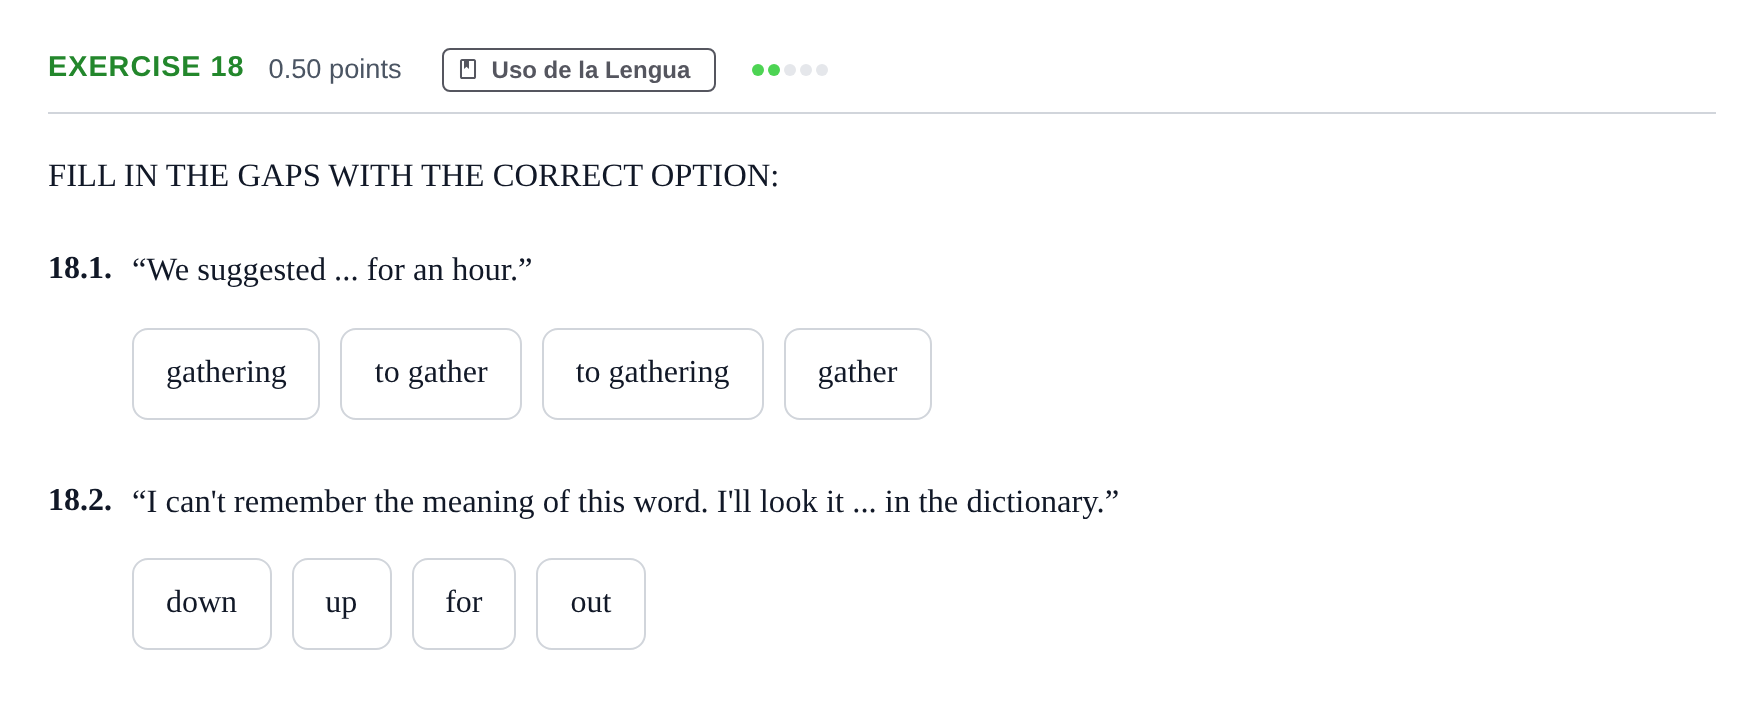Select the 'to gather' answer option
This screenshot has height=726, width=1764.
[x=431, y=374]
